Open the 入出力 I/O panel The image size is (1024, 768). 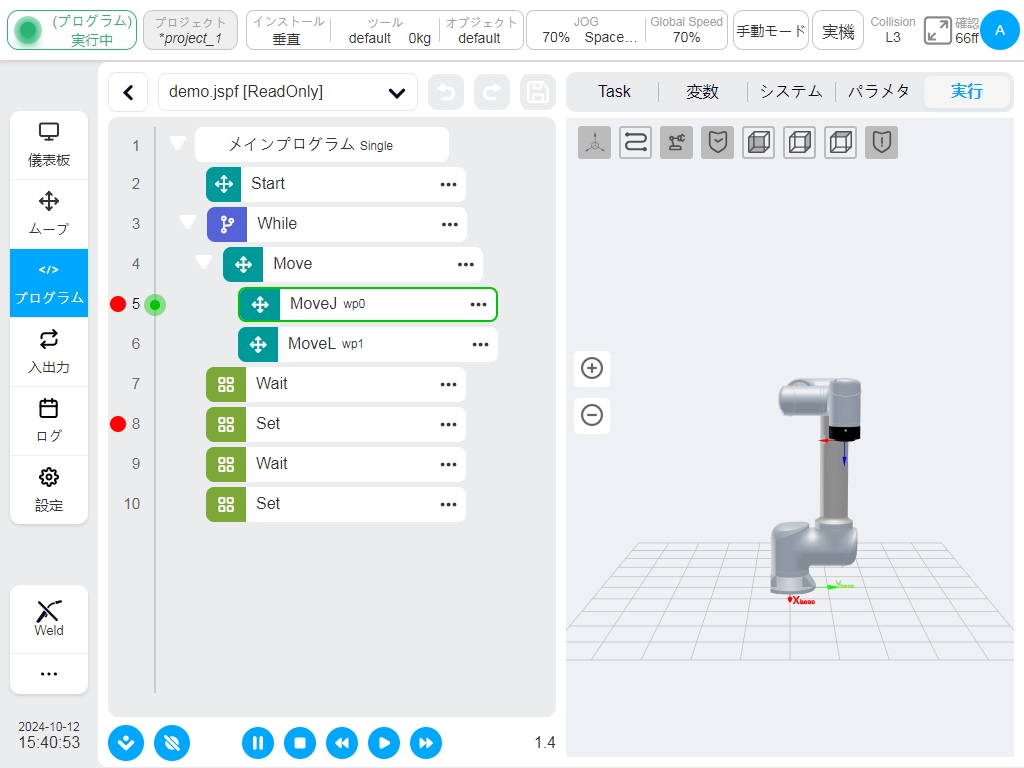click(x=49, y=352)
